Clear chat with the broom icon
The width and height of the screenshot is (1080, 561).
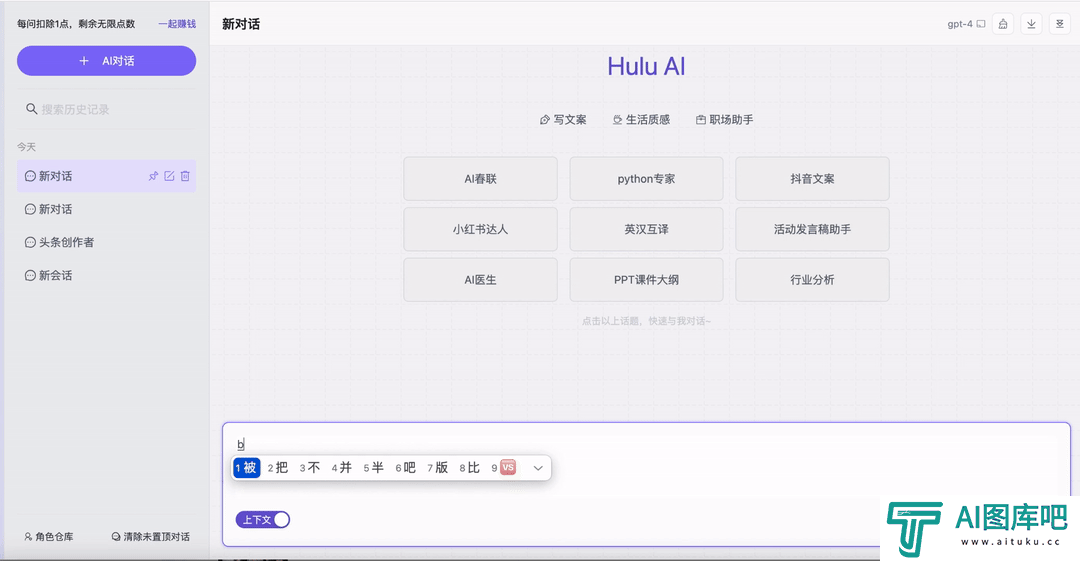click(1003, 23)
